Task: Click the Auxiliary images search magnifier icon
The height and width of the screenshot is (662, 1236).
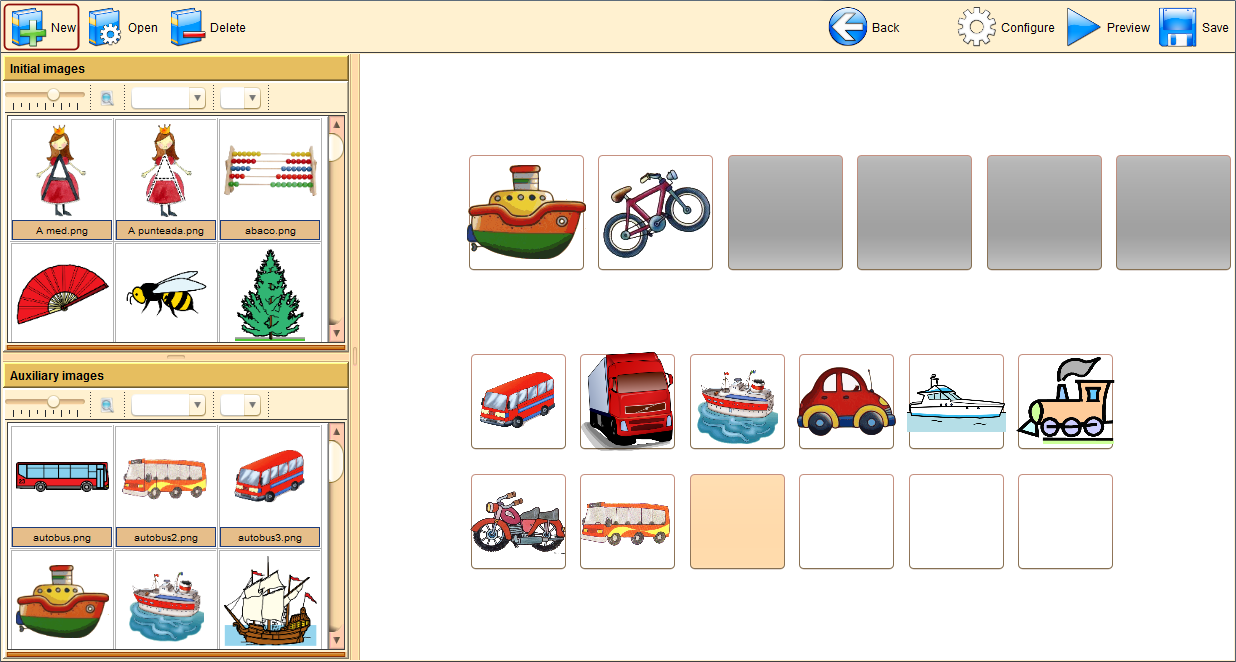Action: [107, 404]
